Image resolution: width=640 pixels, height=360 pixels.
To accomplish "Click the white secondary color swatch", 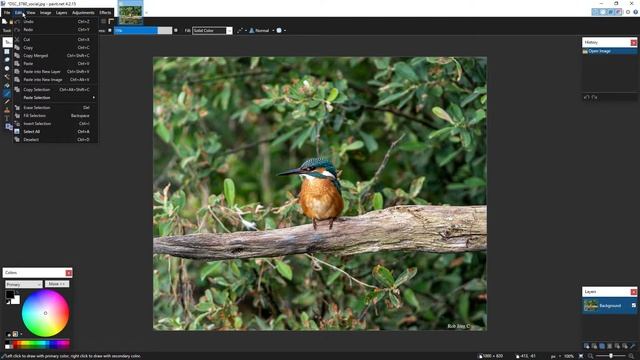I will (x=16, y=300).
